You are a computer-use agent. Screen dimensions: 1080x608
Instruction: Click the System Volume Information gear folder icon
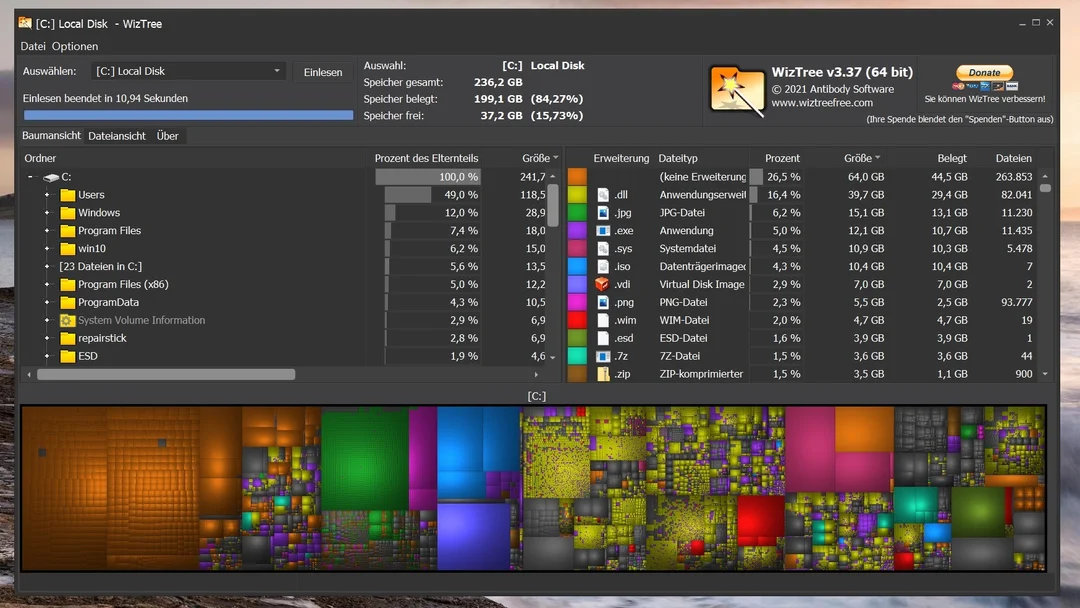click(x=67, y=320)
